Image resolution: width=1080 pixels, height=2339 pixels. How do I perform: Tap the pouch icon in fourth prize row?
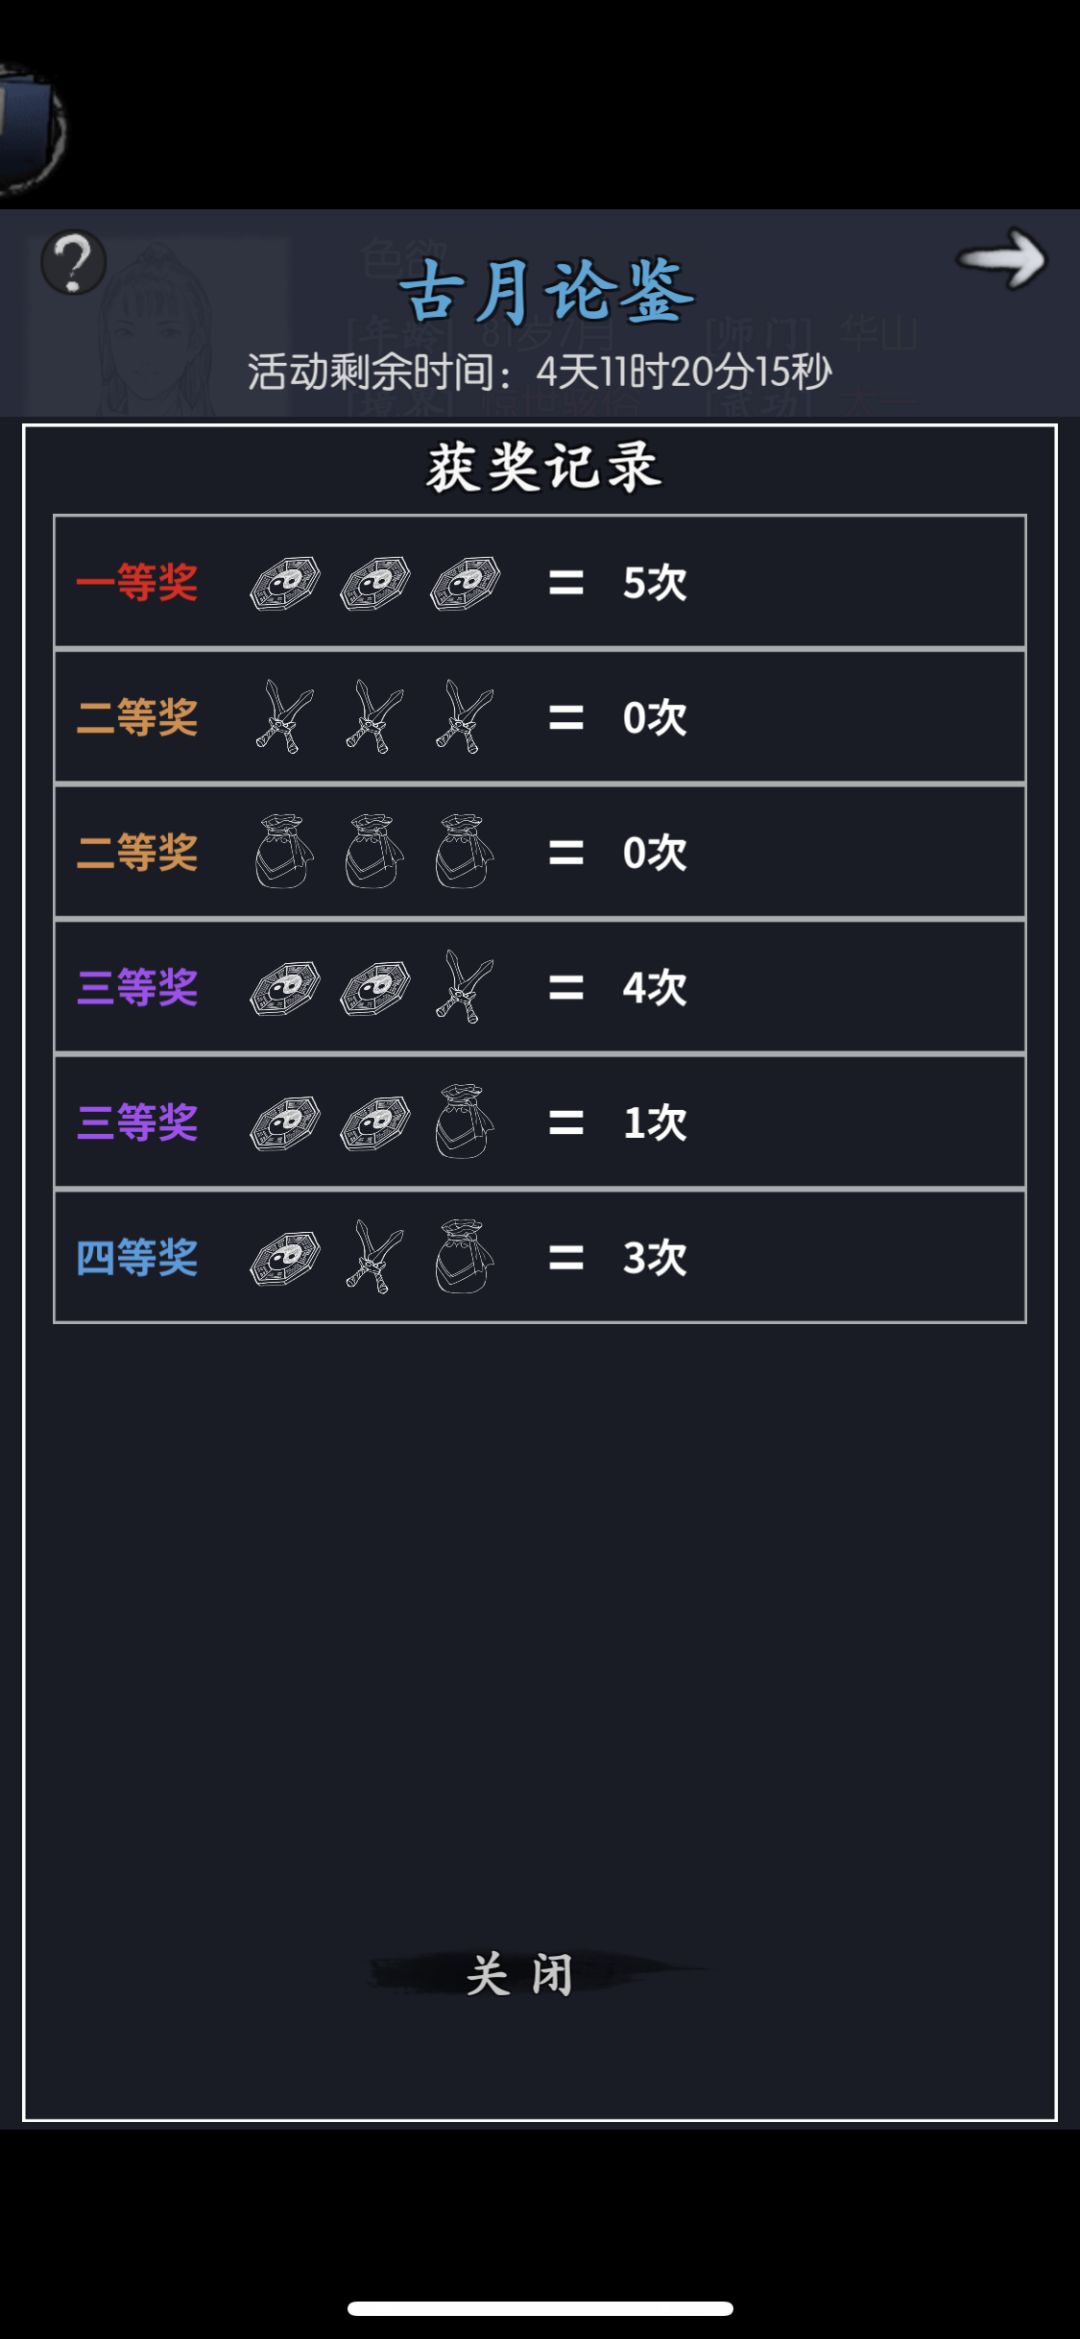tap(465, 1257)
